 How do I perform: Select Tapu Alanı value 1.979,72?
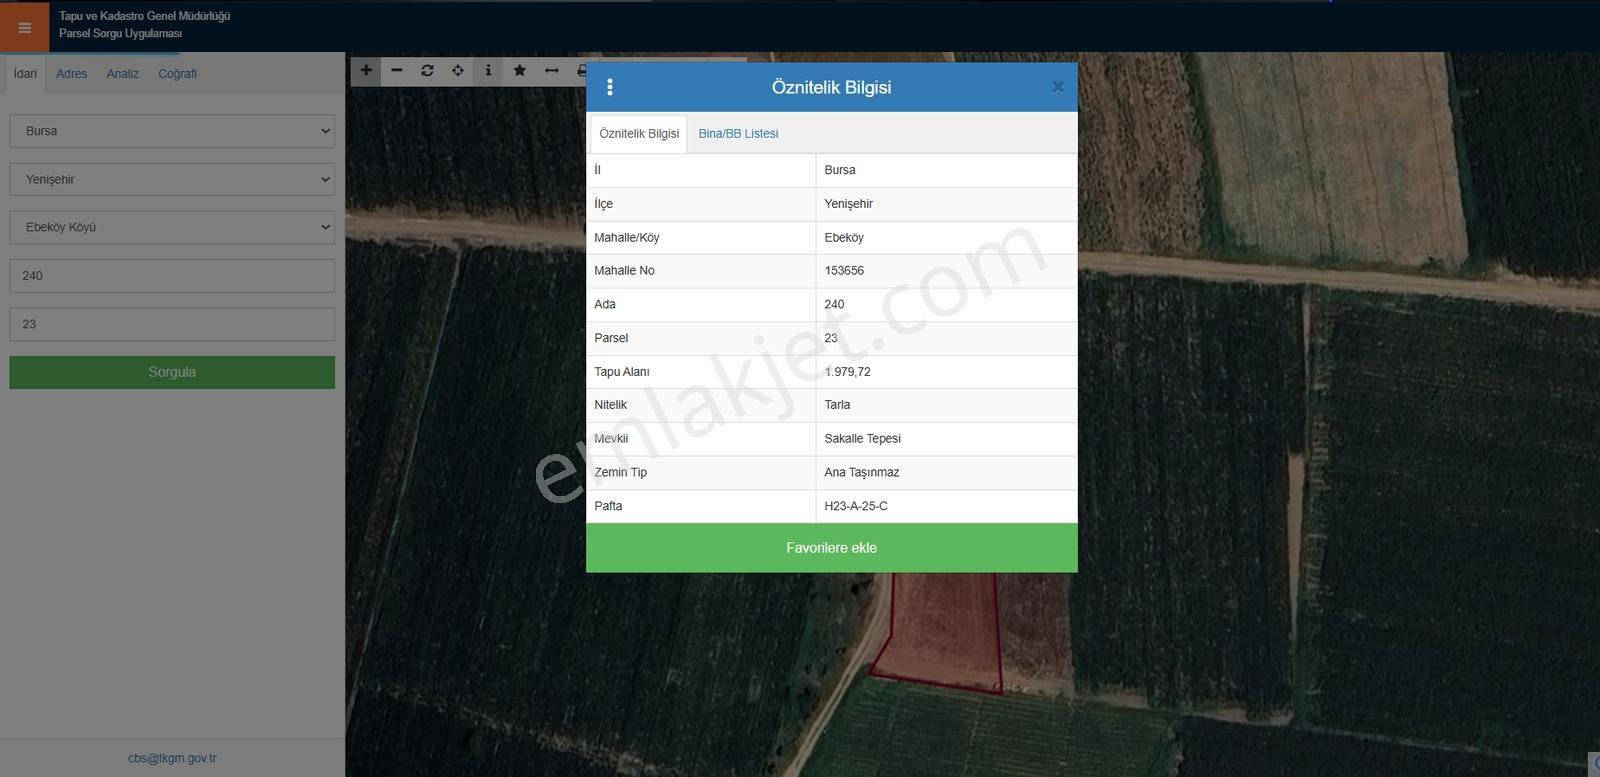click(847, 372)
